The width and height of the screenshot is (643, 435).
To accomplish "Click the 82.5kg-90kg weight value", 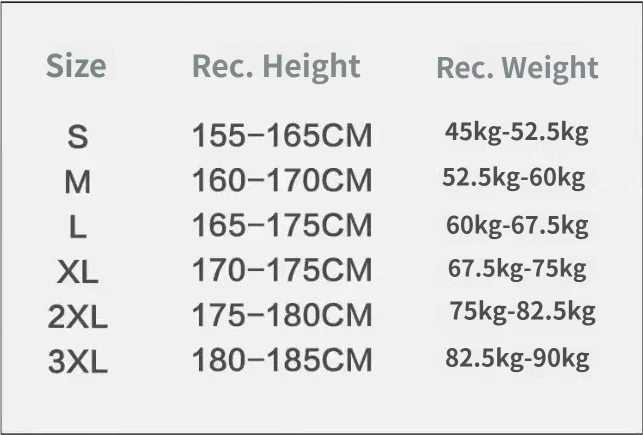I will pos(517,359).
